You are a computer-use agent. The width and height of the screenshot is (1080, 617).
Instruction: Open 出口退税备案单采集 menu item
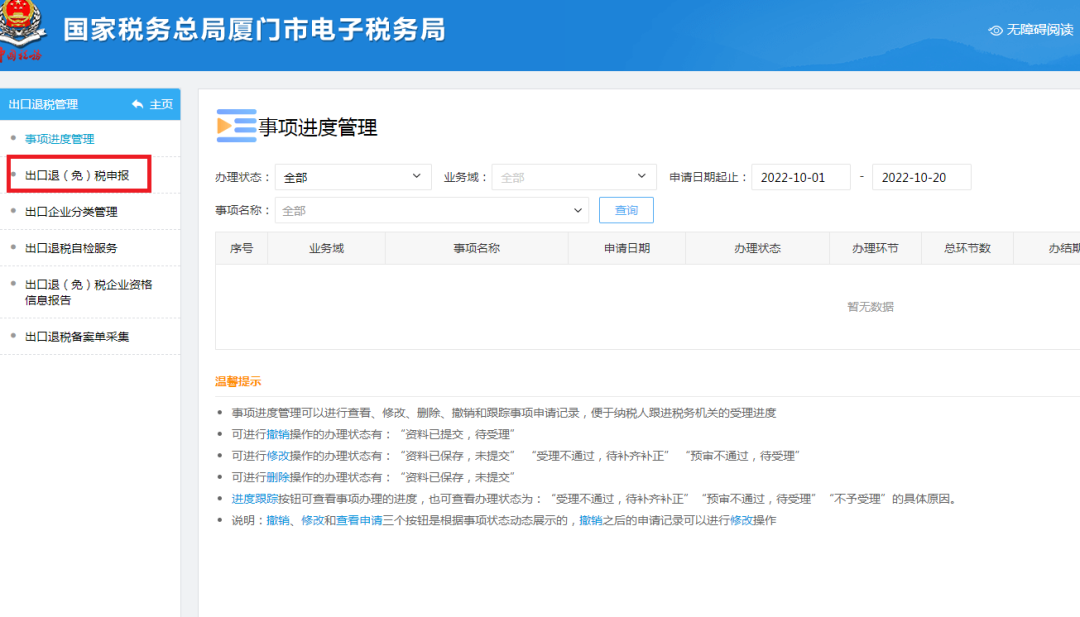[77, 337]
